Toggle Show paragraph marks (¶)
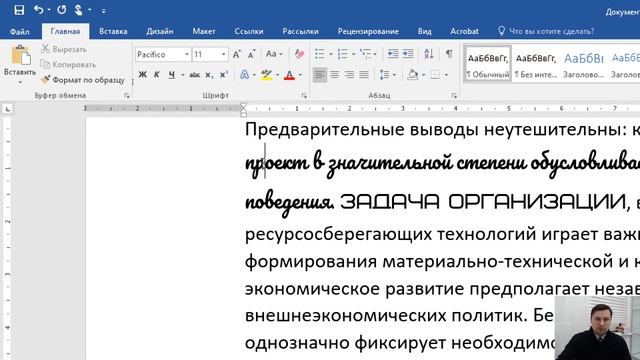Screen dimensions: 640x360 point(449,54)
